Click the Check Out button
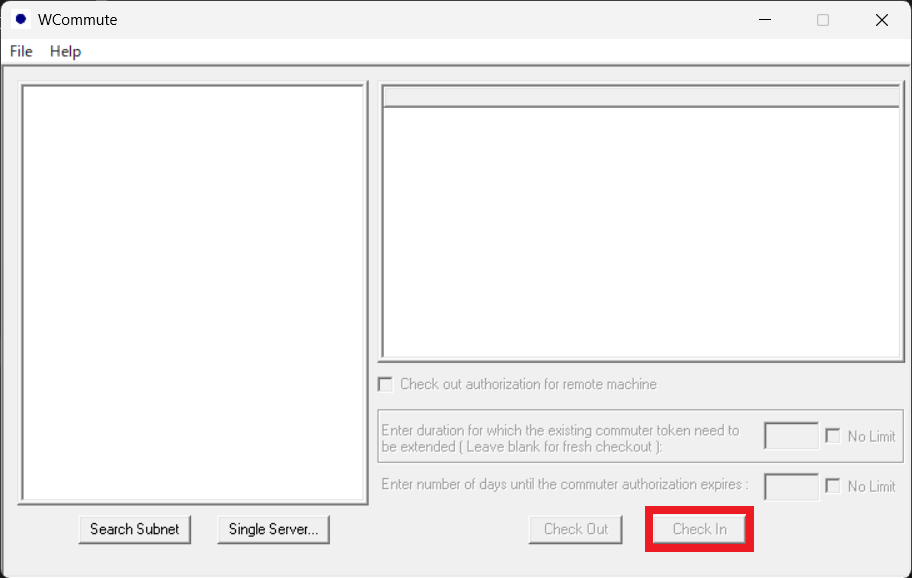This screenshot has width=912, height=578. (576, 529)
